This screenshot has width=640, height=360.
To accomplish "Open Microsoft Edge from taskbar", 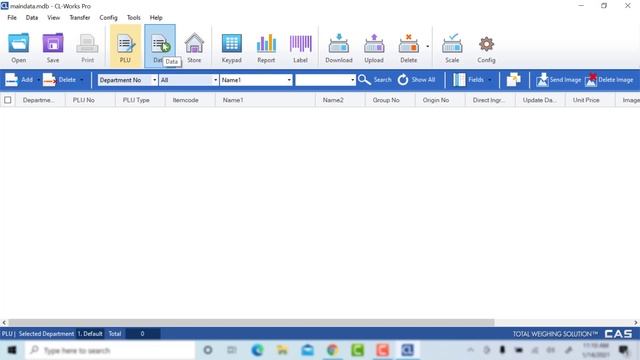I will 257,350.
